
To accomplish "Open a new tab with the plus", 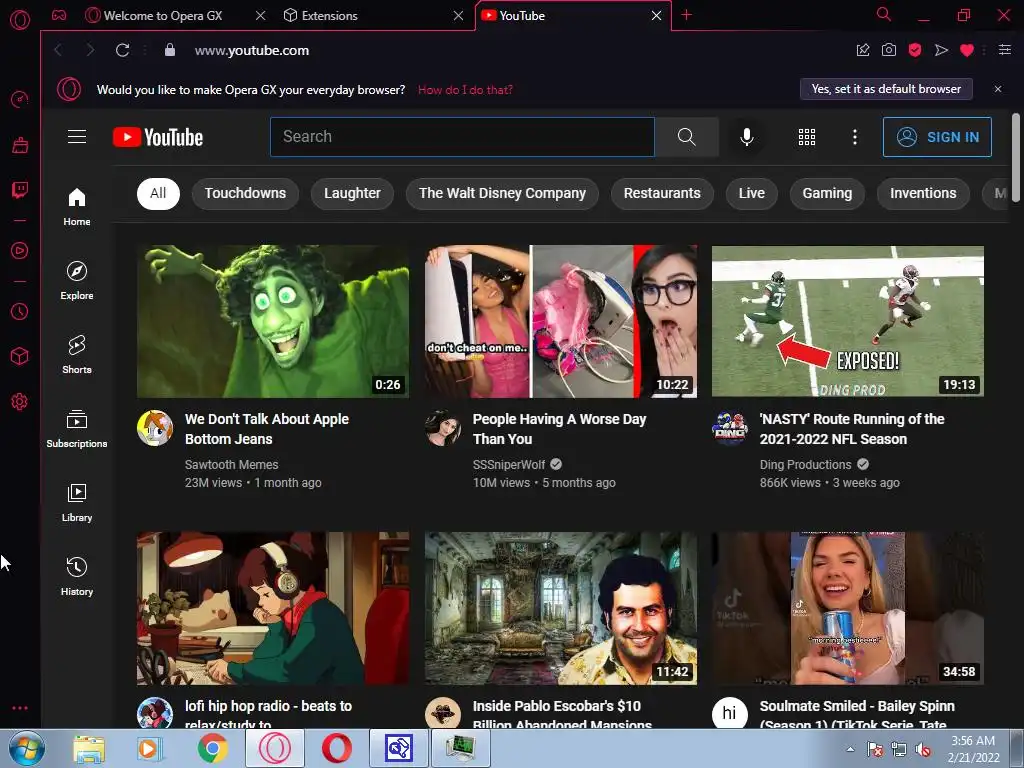I will coord(686,15).
